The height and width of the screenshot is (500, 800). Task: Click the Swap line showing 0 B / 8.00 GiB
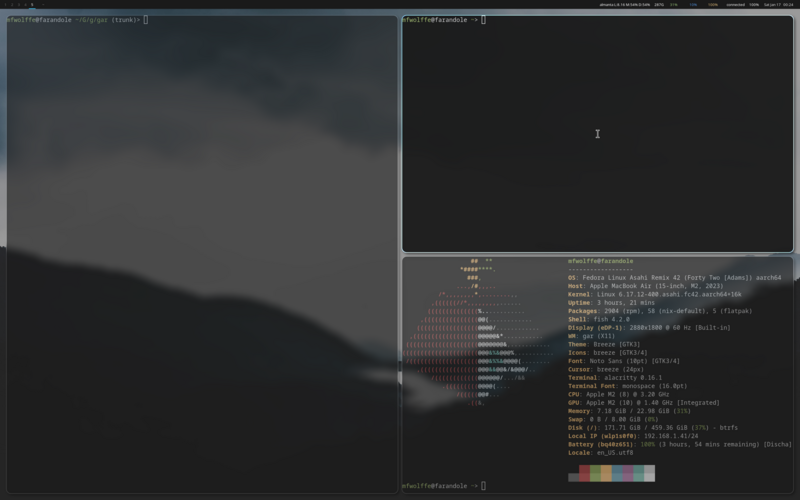(613, 419)
